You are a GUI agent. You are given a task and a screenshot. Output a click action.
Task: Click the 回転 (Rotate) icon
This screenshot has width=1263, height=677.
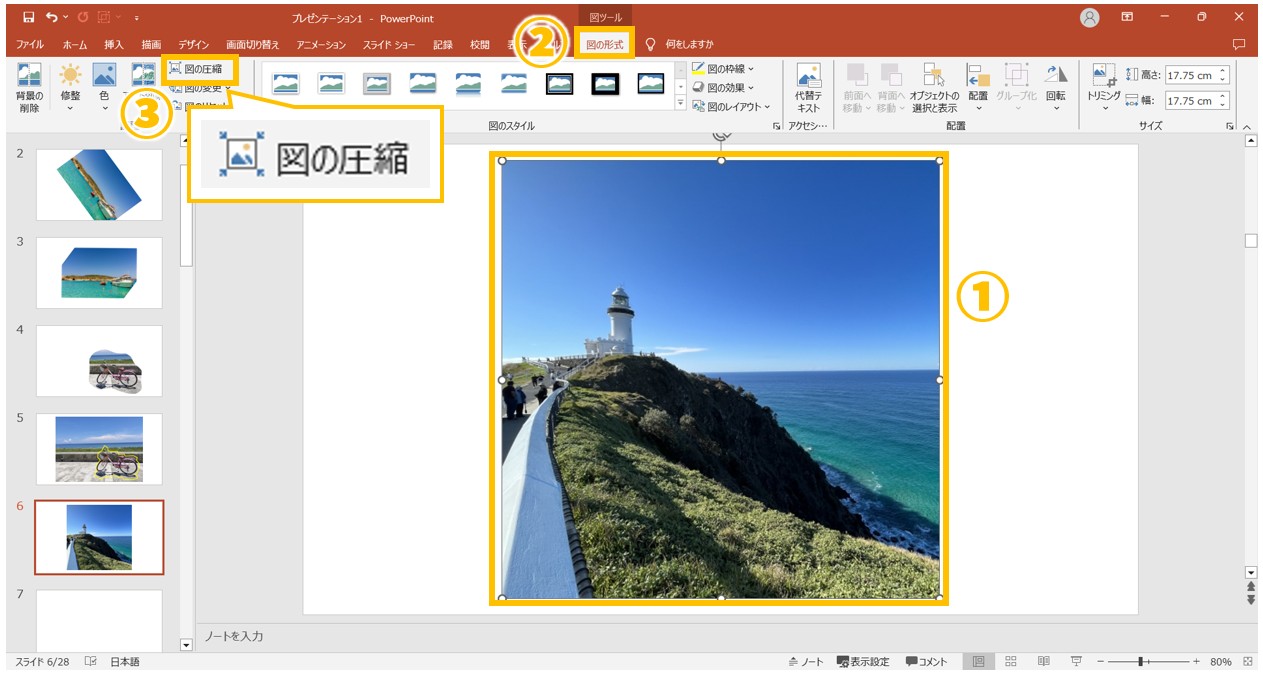tap(1055, 85)
